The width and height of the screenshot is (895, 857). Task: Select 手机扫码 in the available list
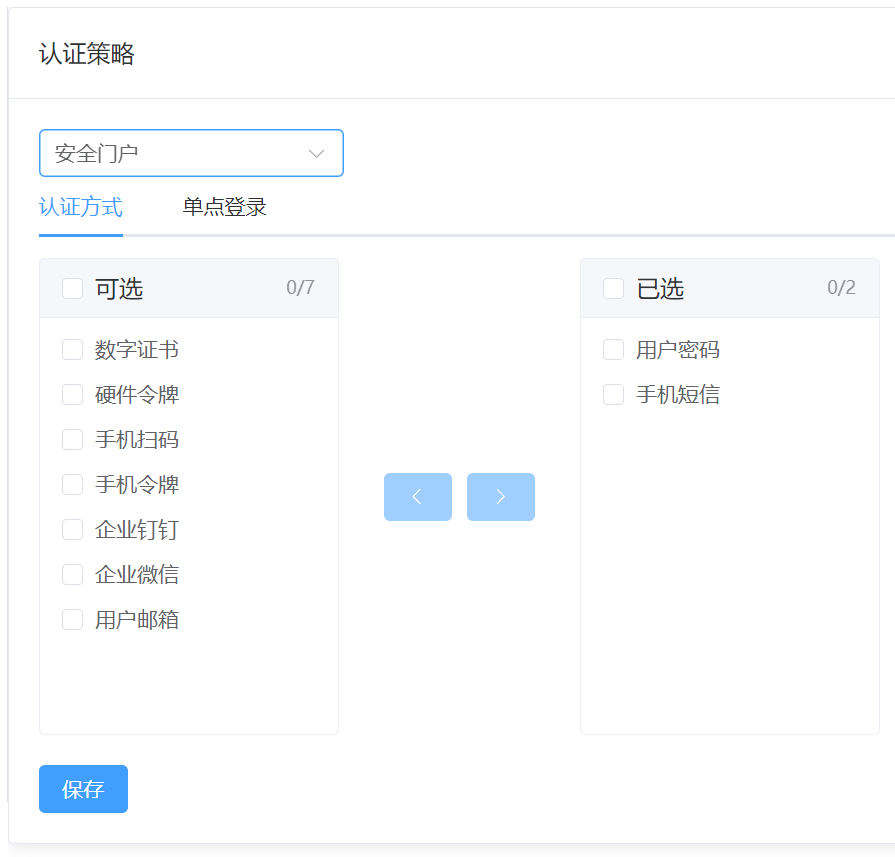pos(71,439)
